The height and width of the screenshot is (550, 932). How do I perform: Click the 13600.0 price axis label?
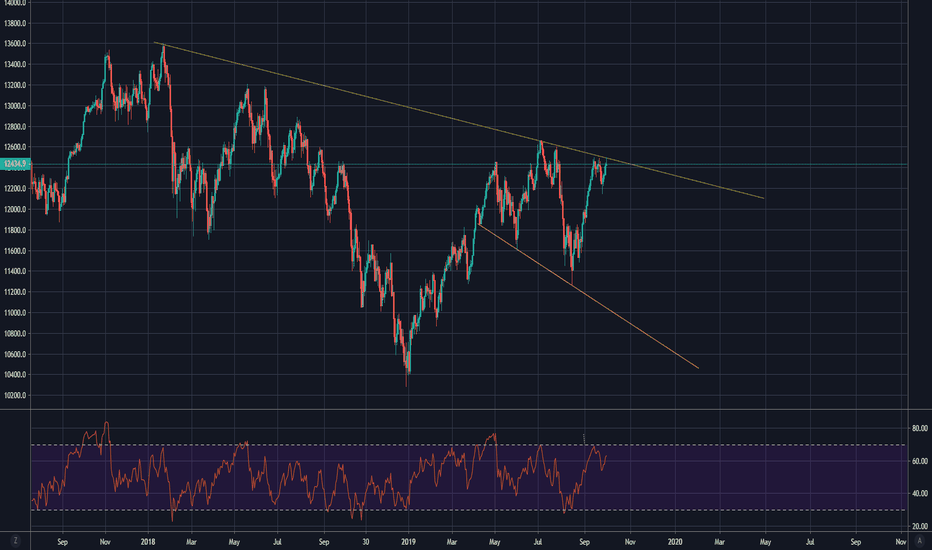15,44
